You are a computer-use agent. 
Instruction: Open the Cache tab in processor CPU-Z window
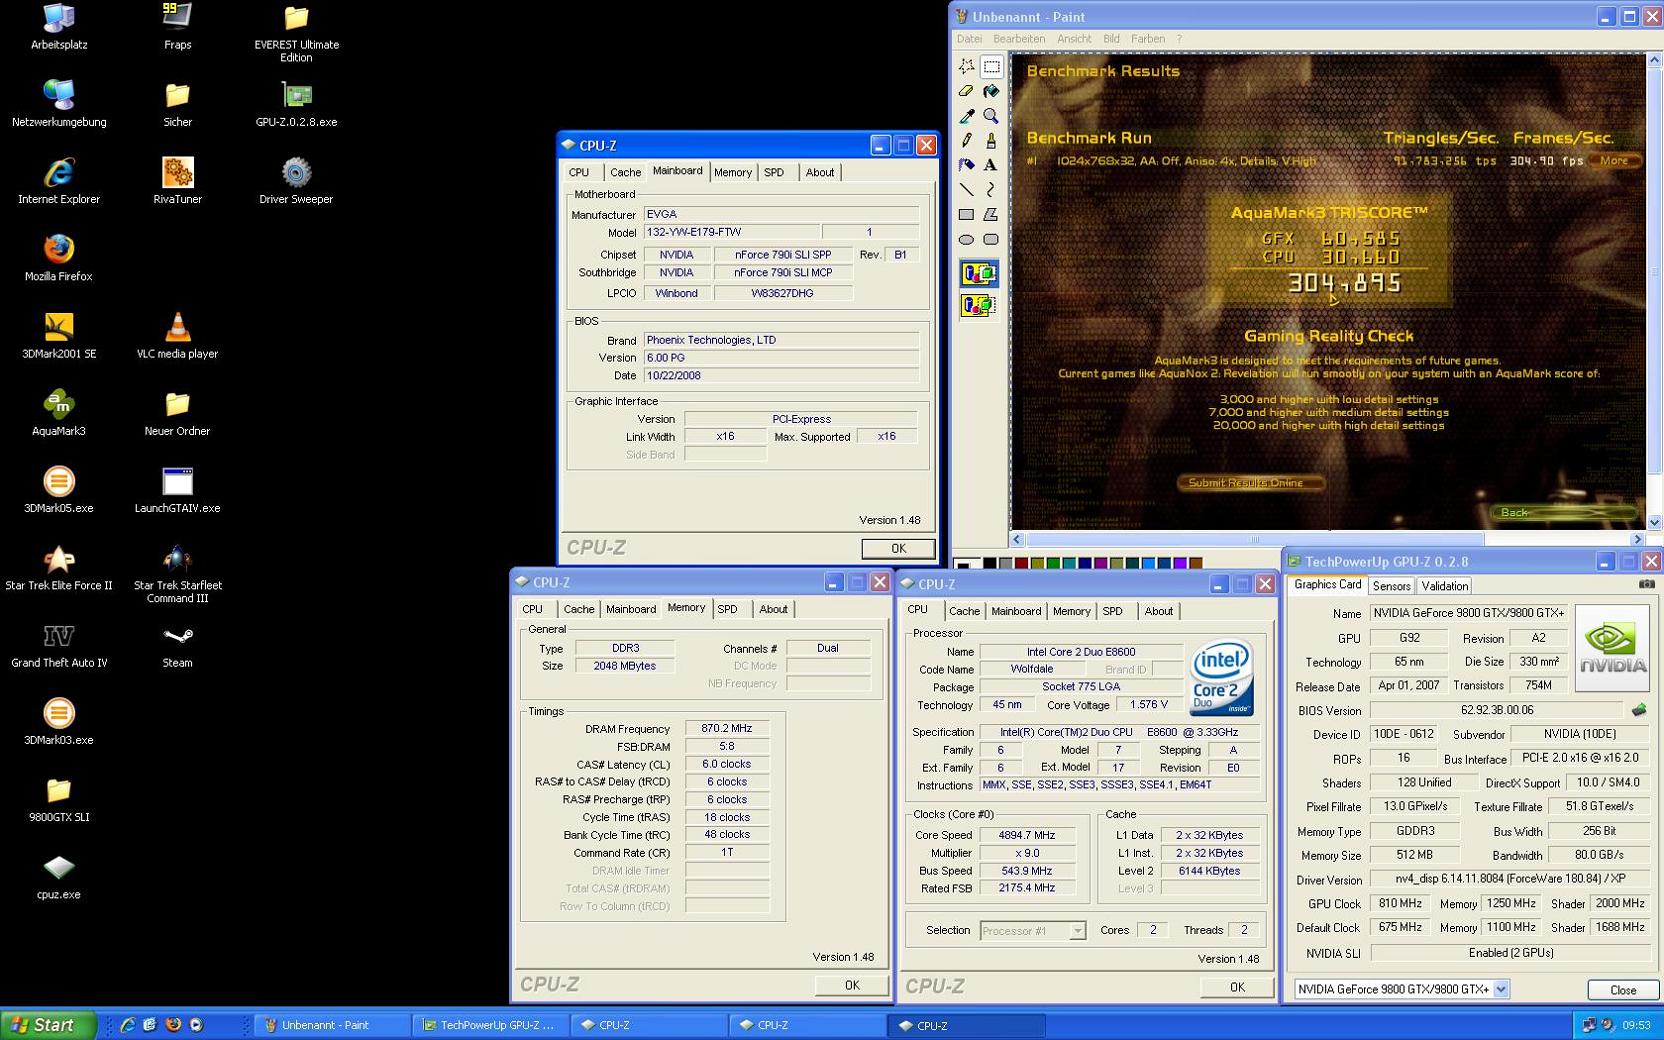coord(964,611)
